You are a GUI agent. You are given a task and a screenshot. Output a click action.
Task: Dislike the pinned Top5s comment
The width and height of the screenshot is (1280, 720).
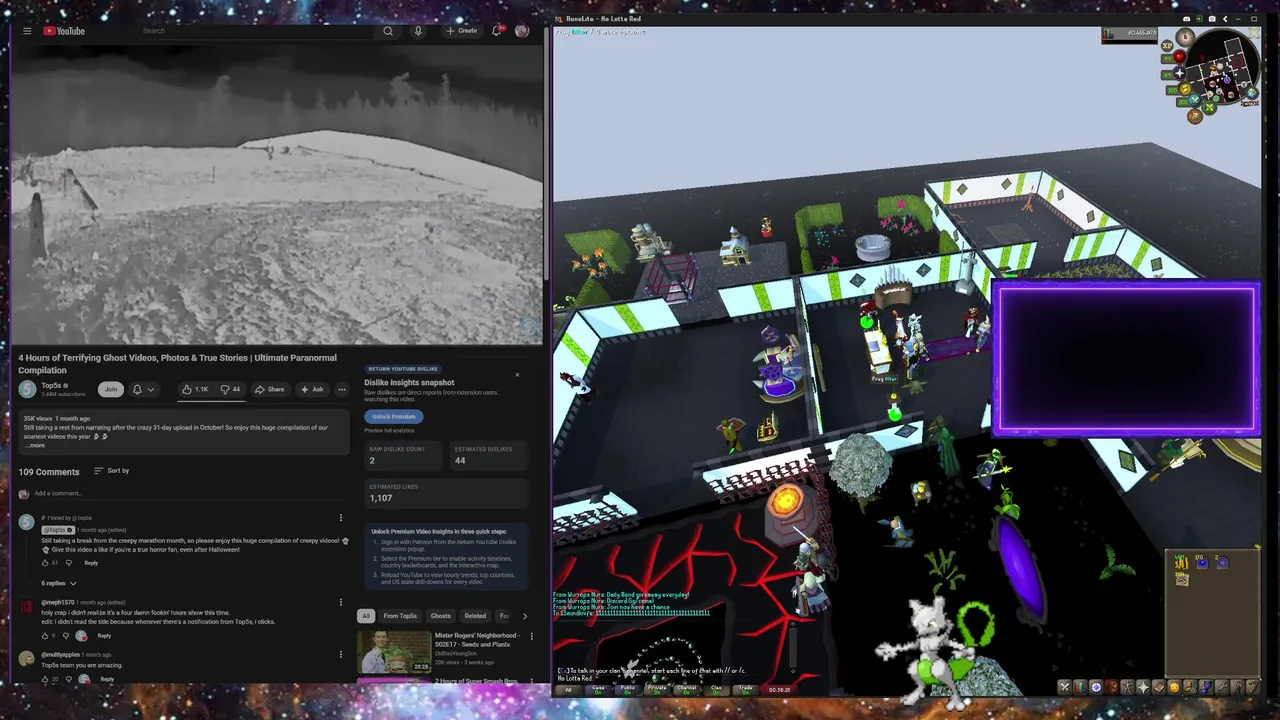click(x=69, y=563)
